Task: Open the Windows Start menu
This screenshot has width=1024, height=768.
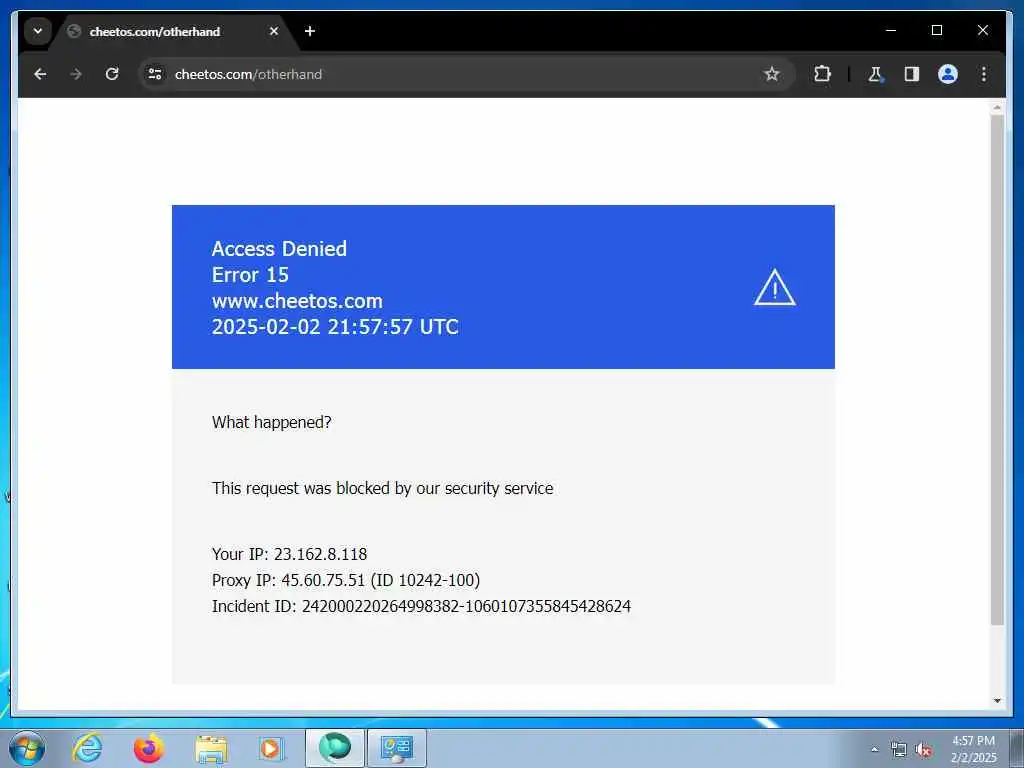Action: [27, 748]
